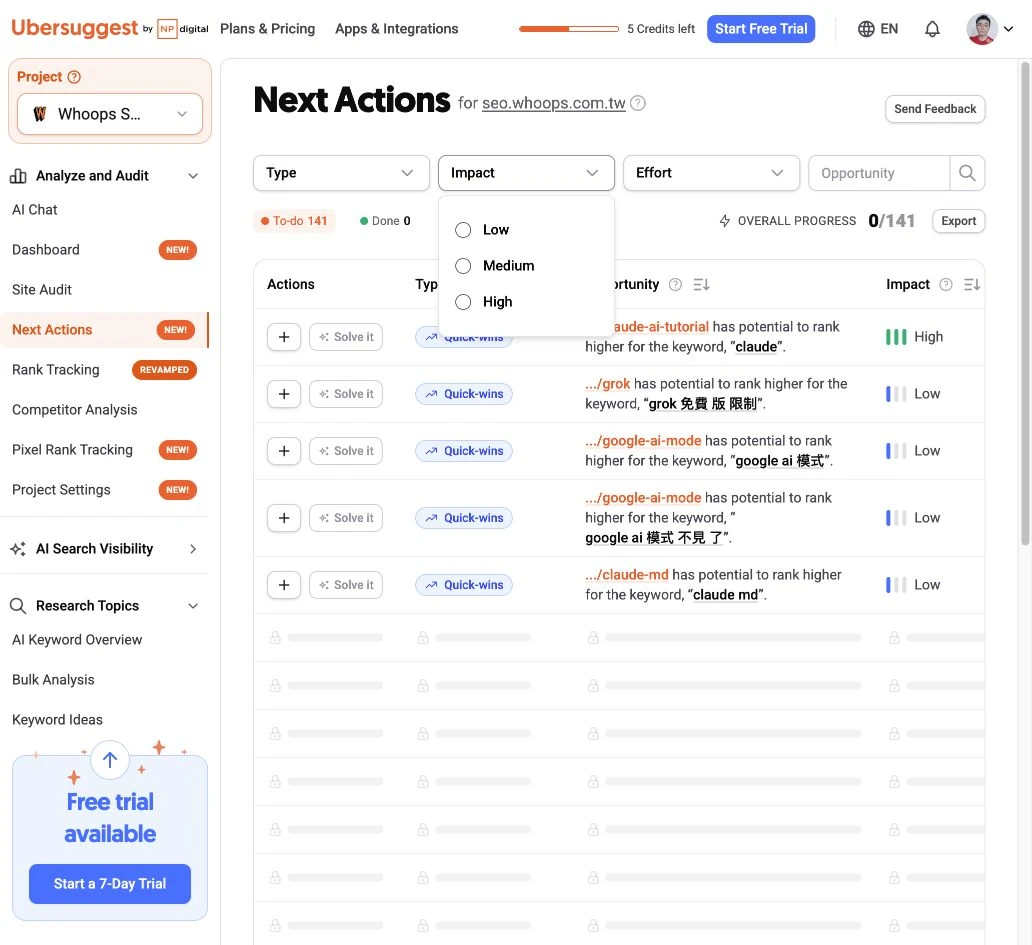Click the globe language icon
Viewport: 1032px width, 945px height.
coord(866,29)
